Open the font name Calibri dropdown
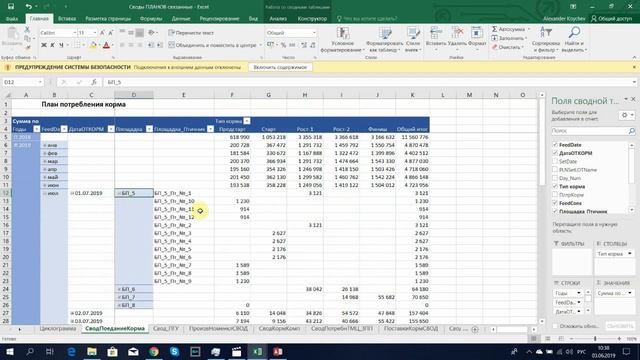 tap(75, 33)
